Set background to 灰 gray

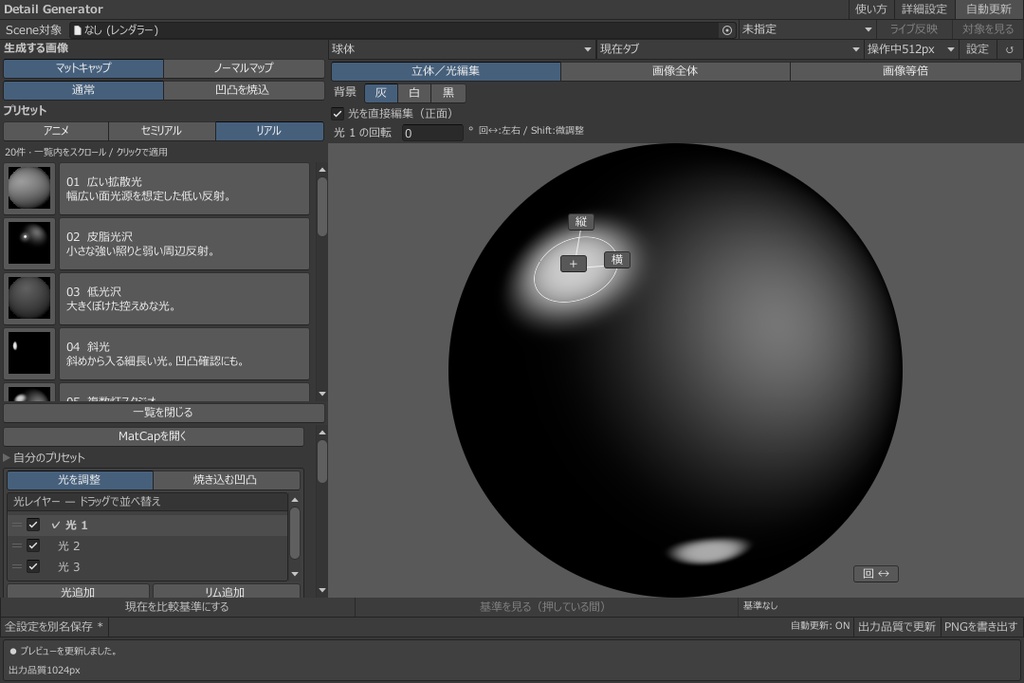pyautogui.click(x=381, y=93)
